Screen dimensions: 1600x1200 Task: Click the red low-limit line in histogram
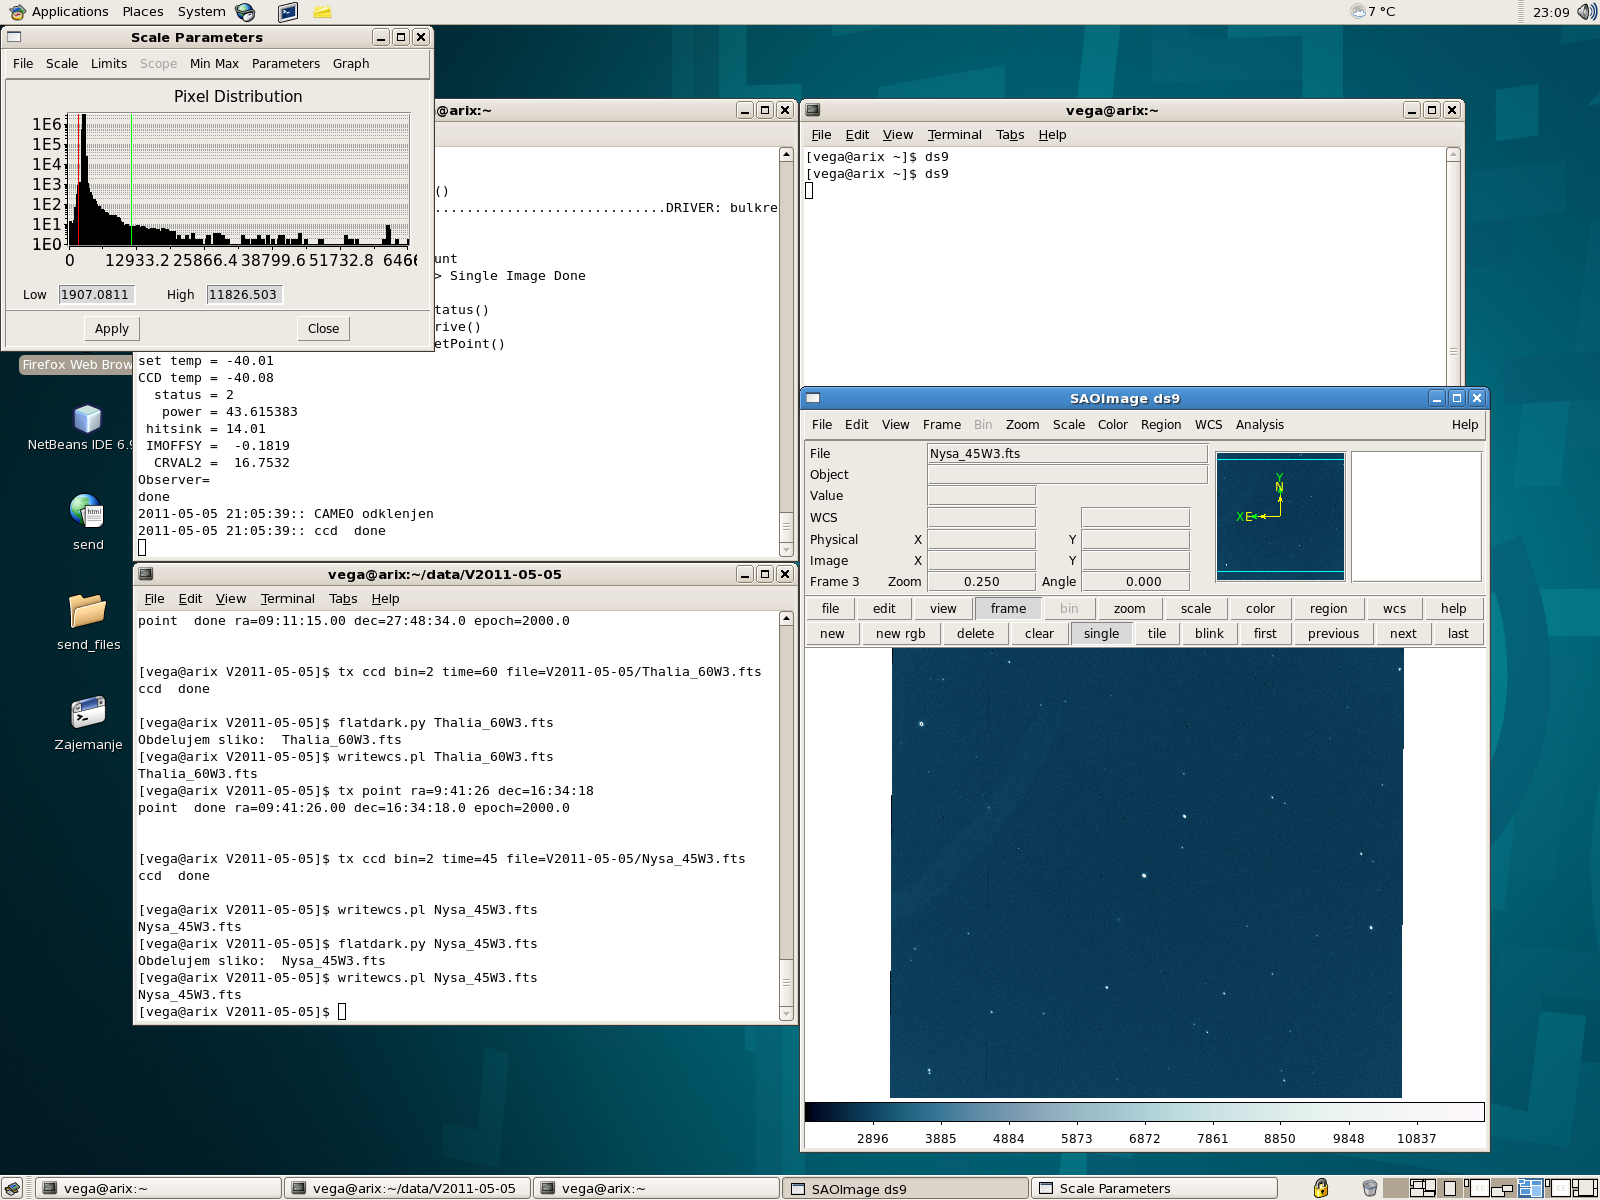(x=78, y=180)
